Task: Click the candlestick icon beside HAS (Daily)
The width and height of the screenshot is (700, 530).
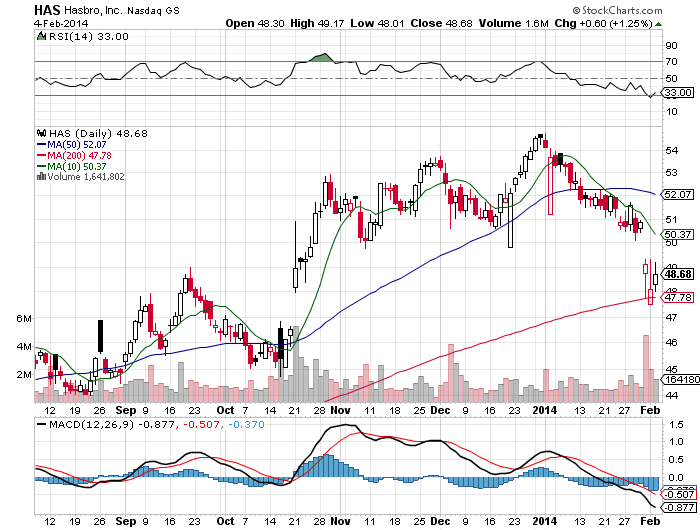Action: point(42,133)
